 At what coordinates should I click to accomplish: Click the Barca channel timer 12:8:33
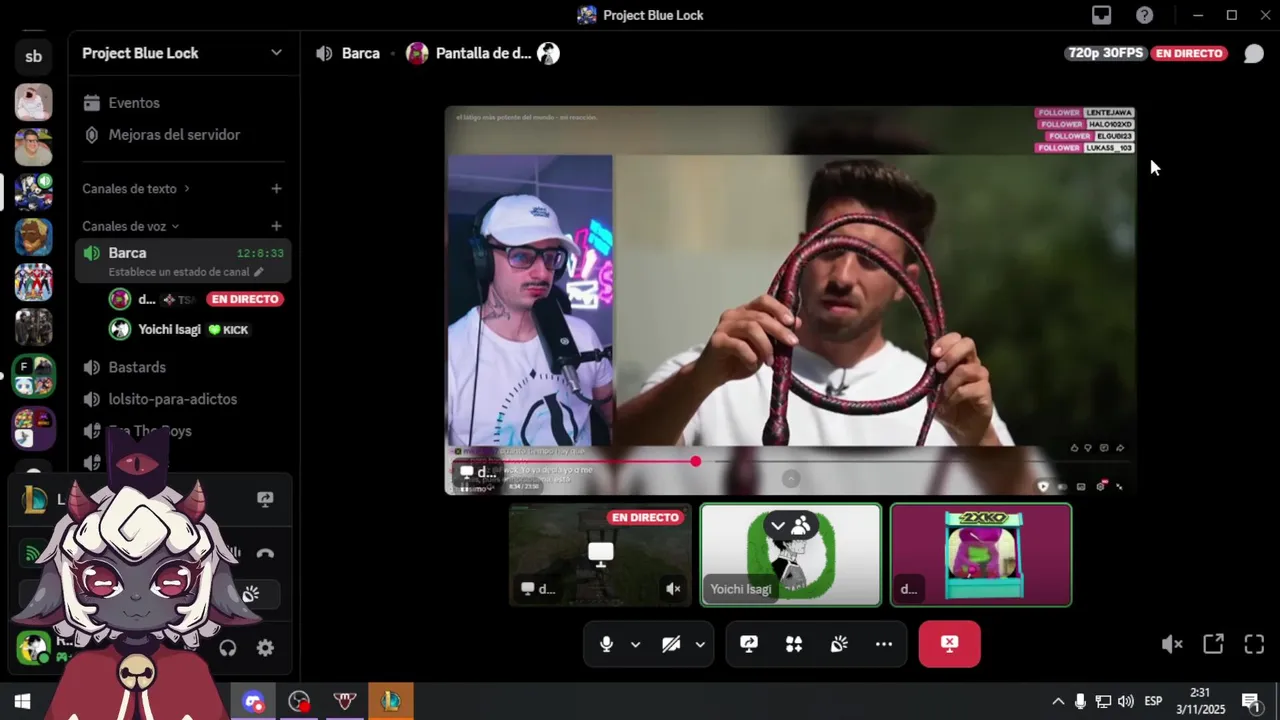tap(260, 254)
